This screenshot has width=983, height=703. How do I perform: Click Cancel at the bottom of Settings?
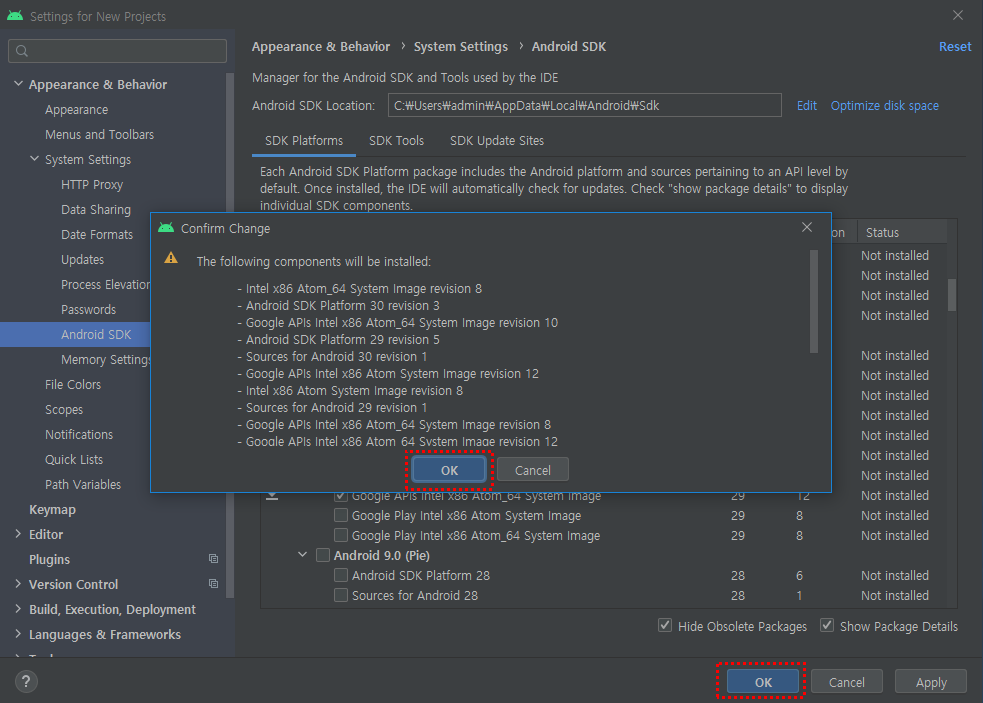[846, 682]
